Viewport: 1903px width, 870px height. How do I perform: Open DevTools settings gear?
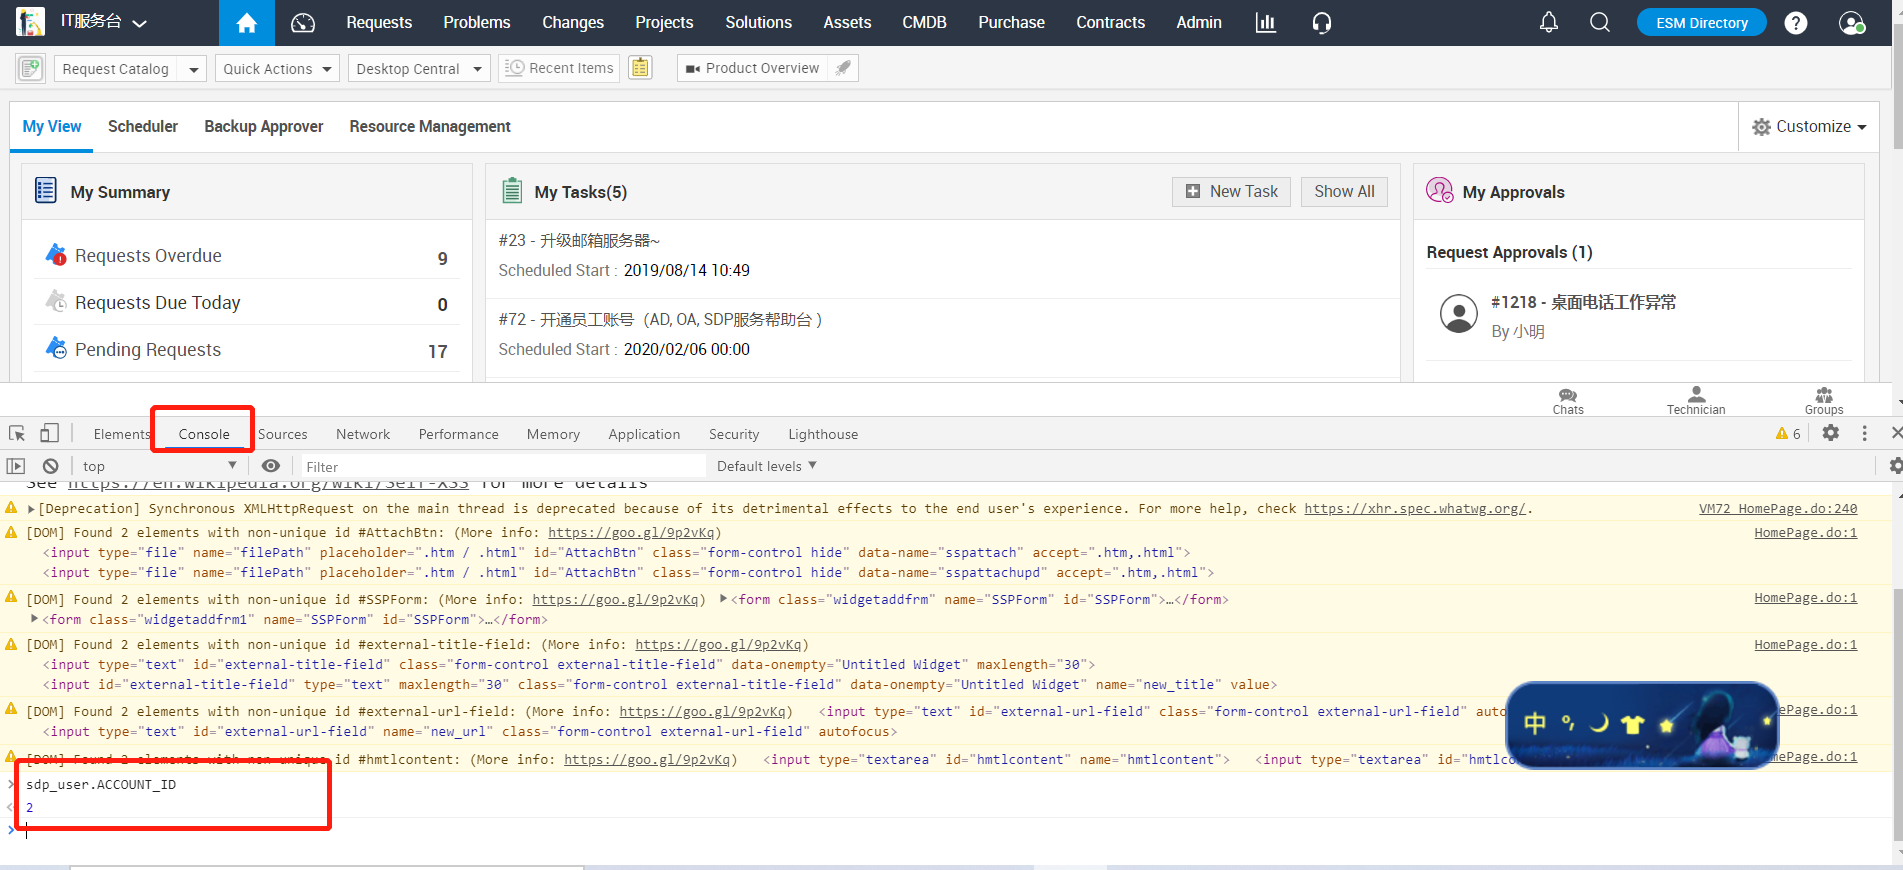1830,433
